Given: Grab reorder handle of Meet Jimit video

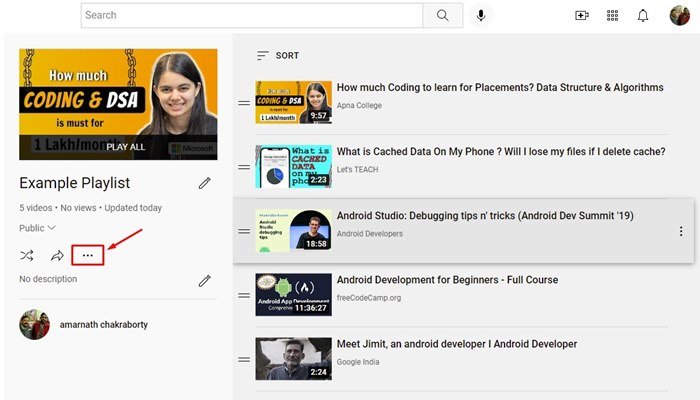Looking at the screenshot, I should [x=244, y=359].
